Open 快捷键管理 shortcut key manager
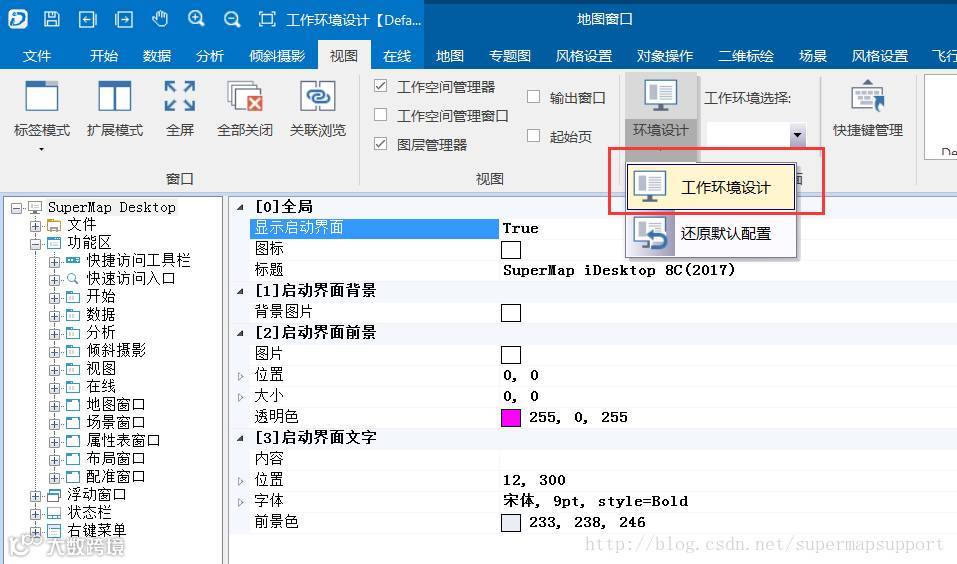This screenshot has height=564, width=957. click(x=867, y=107)
